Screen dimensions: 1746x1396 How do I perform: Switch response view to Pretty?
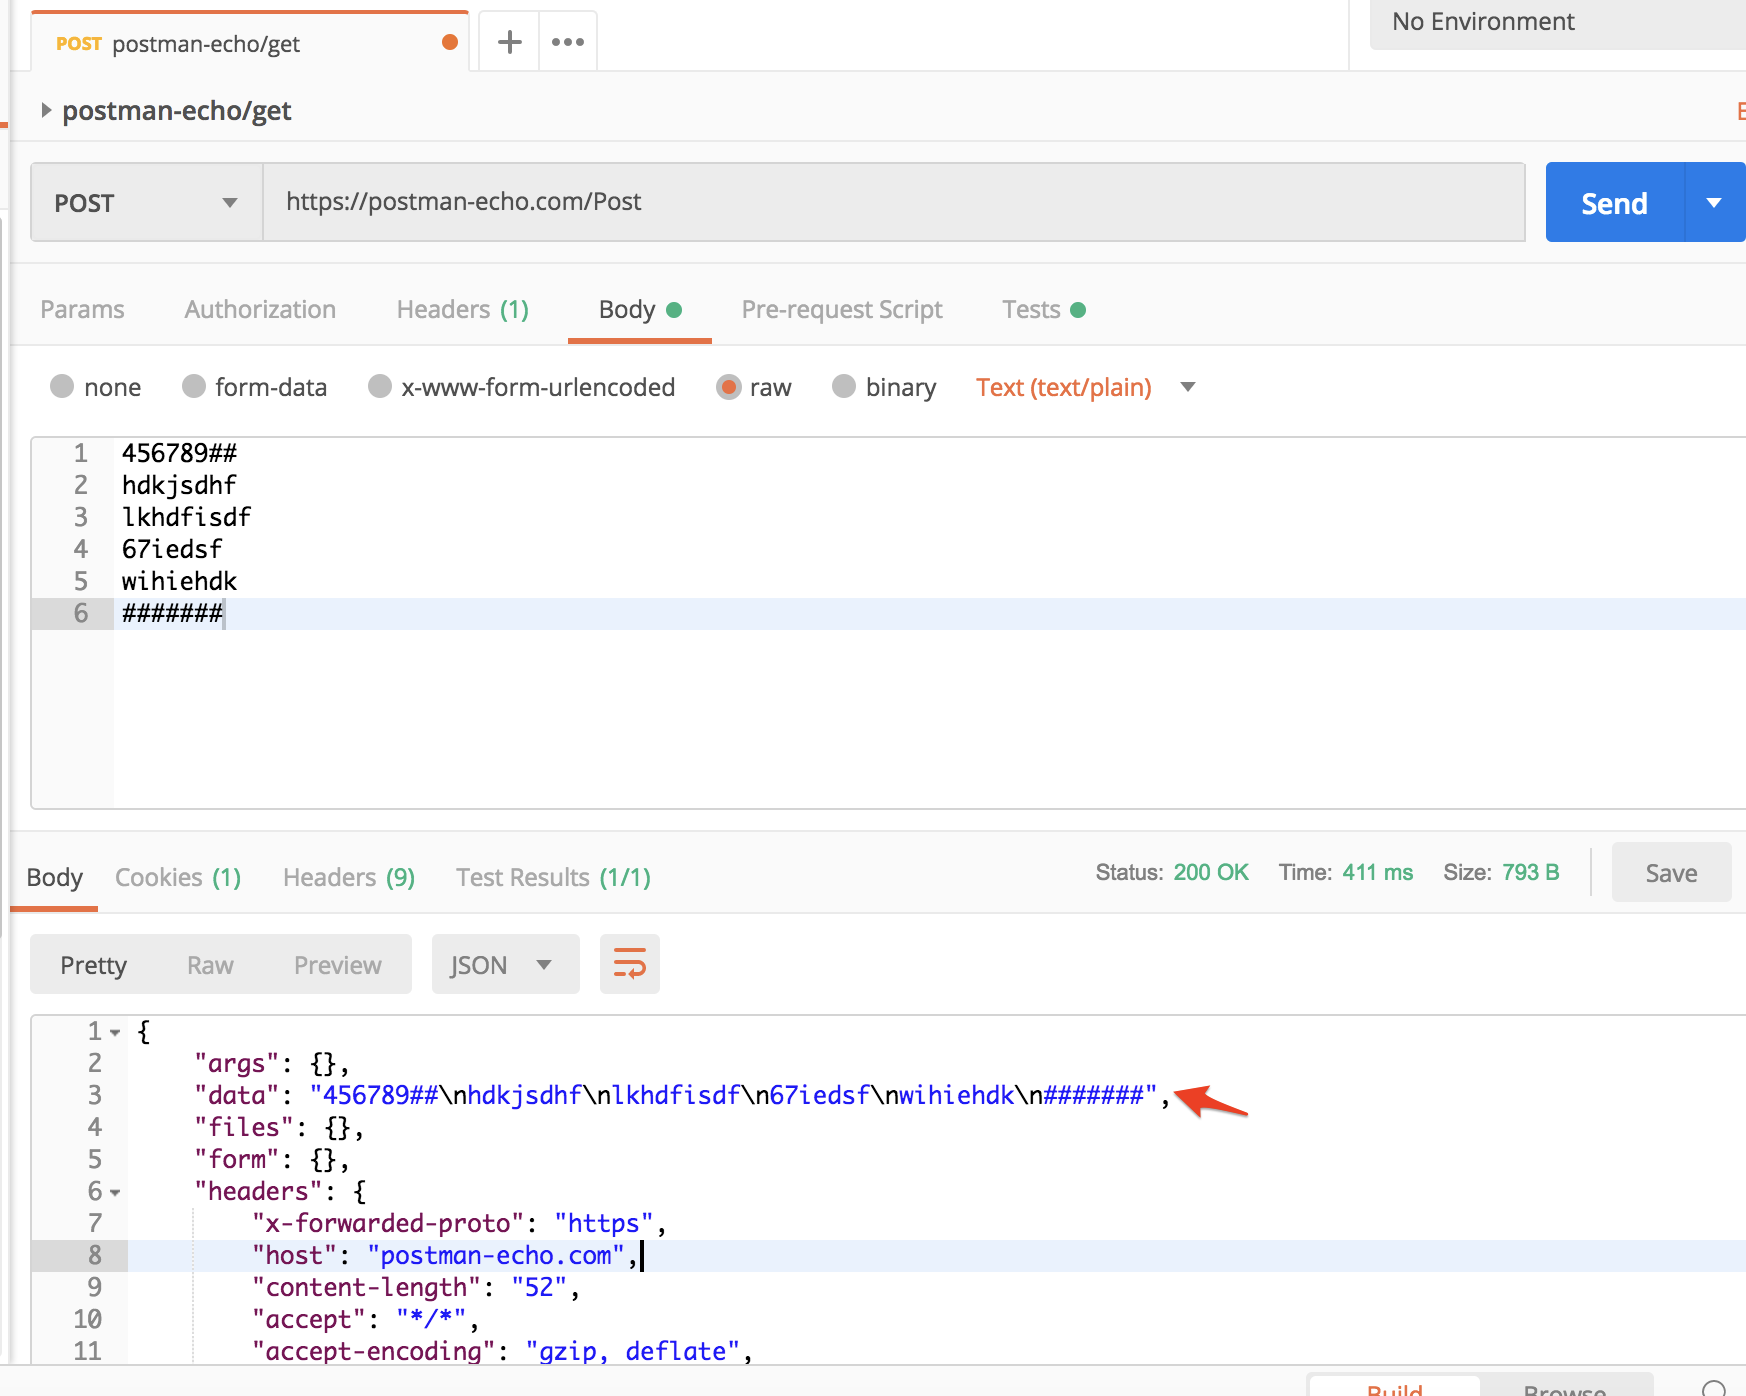click(x=94, y=965)
